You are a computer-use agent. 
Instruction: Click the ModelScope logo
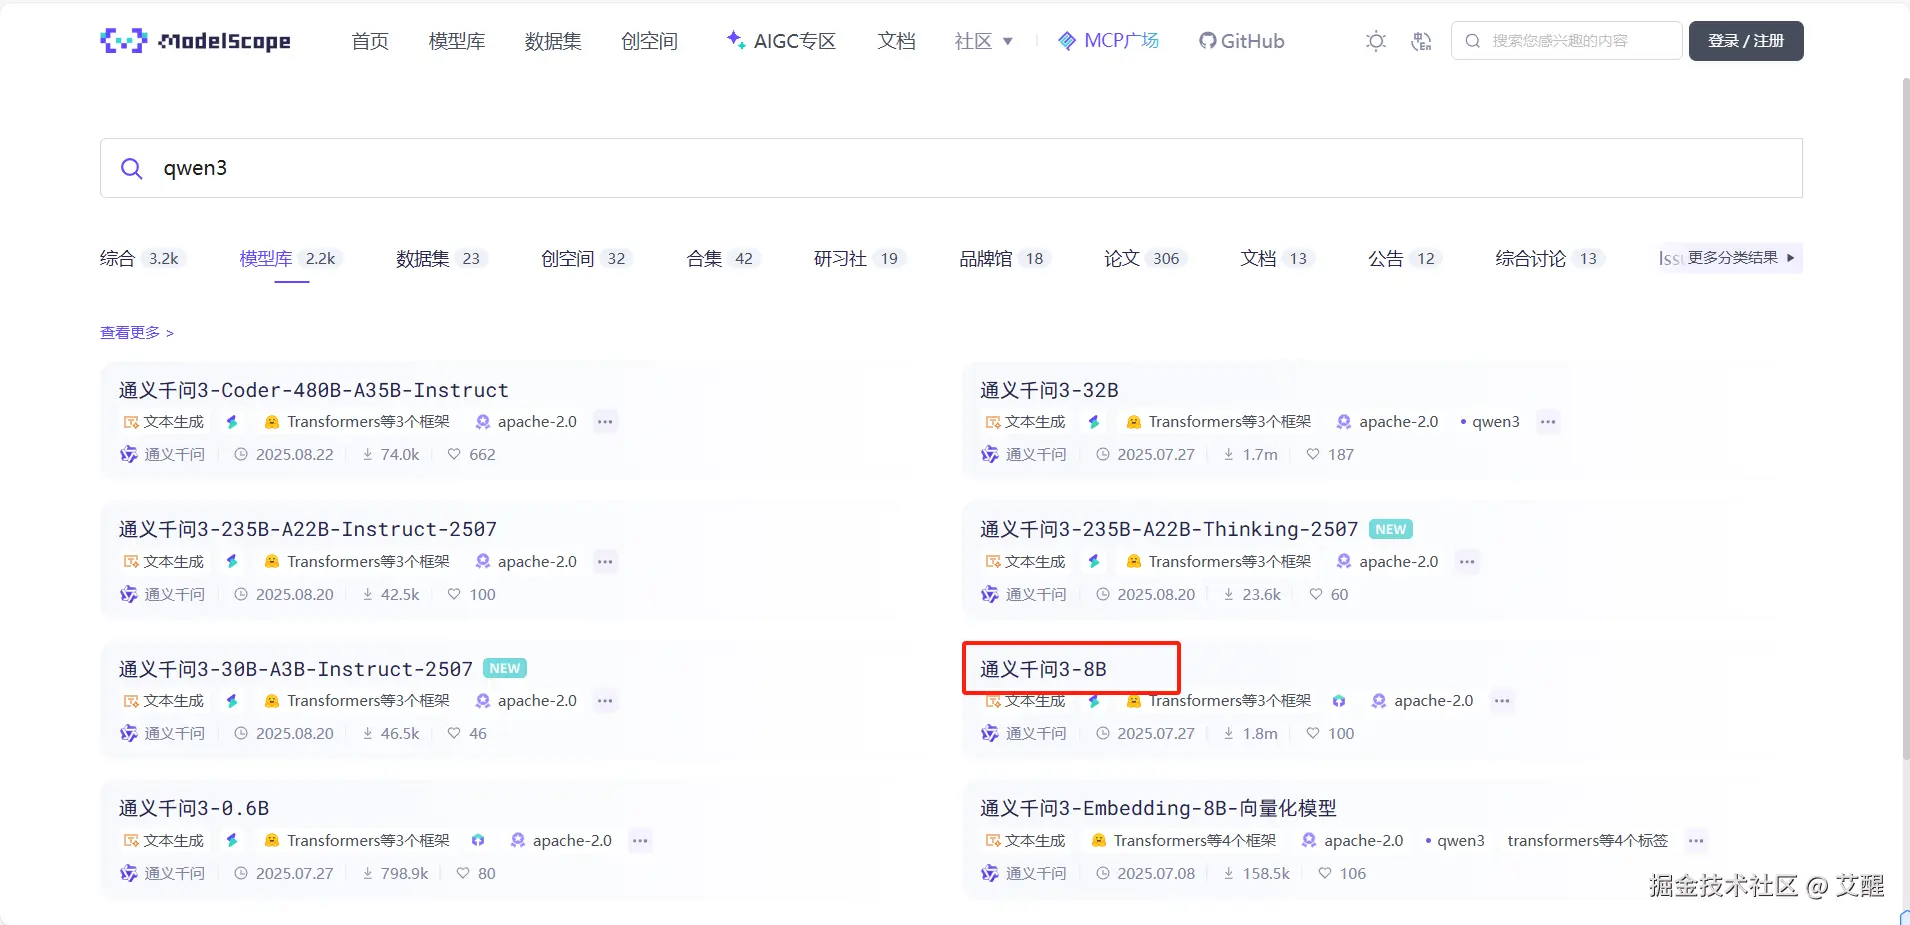coord(195,40)
